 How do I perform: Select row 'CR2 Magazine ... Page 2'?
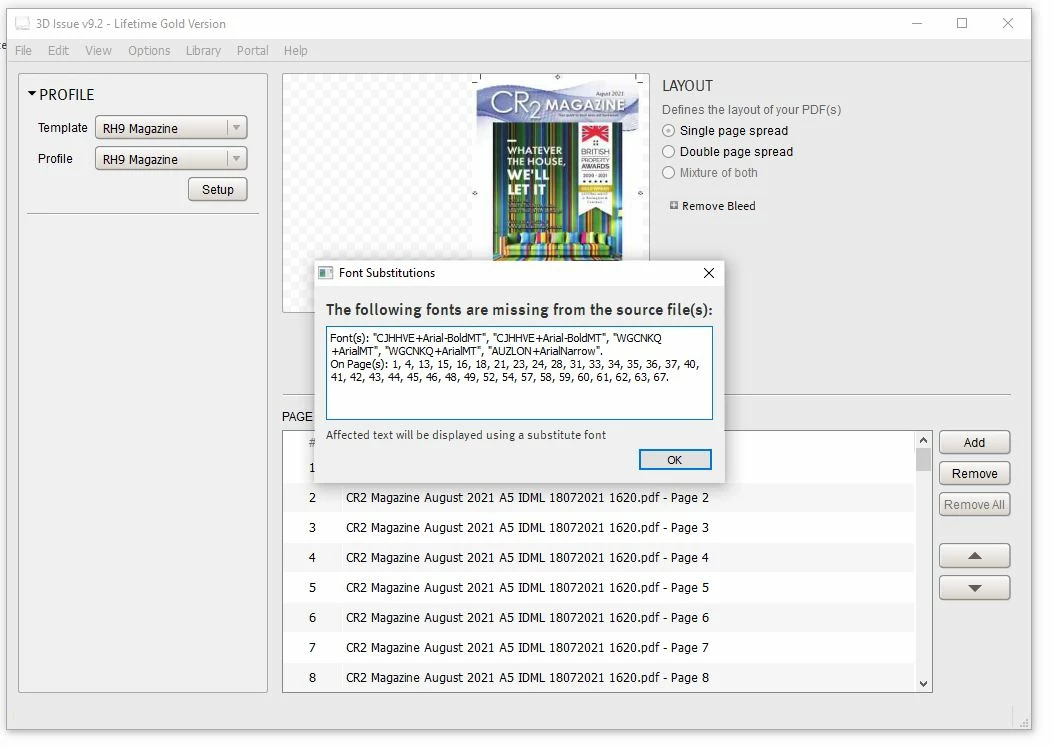click(598, 498)
